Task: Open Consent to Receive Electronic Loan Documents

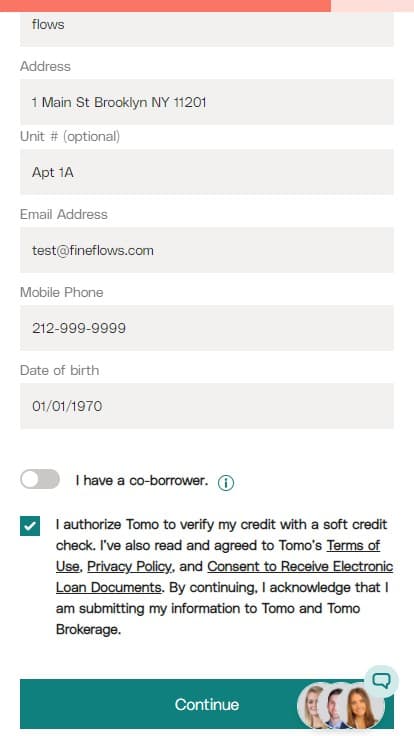Action: (224, 577)
